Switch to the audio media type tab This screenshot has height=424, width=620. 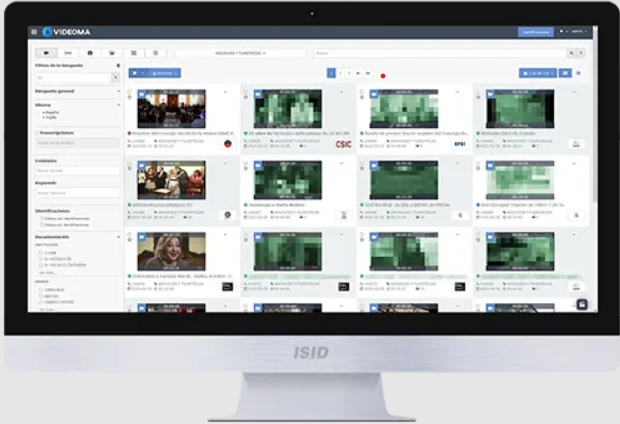click(68, 53)
